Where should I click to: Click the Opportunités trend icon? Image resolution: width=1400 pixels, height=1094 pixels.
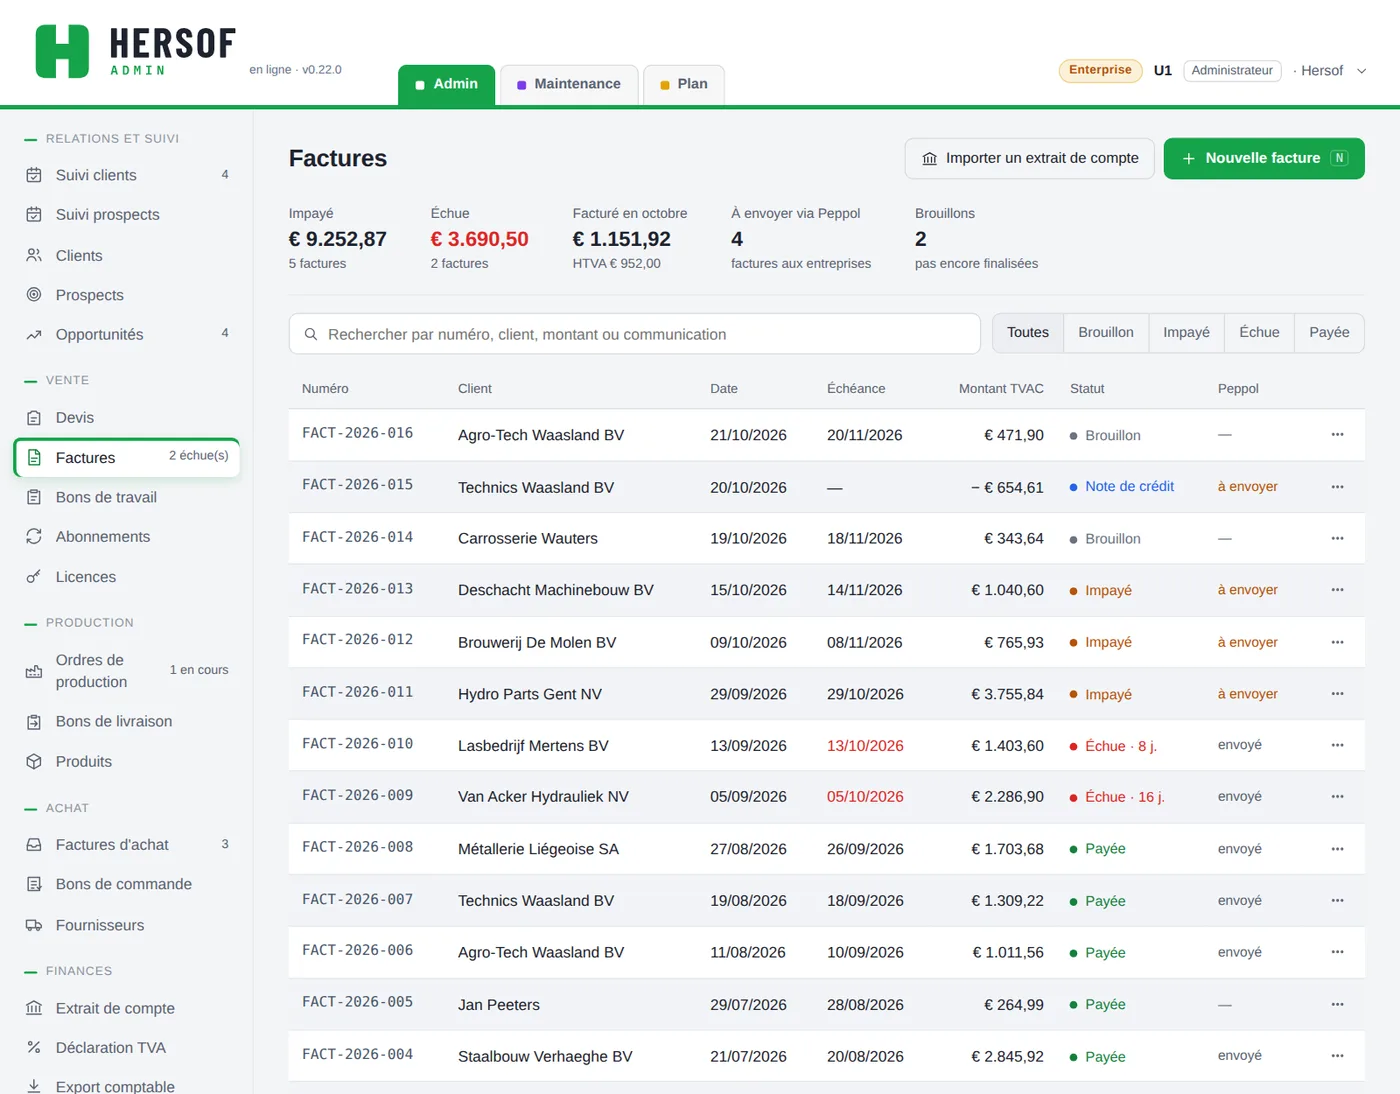point(34,335)
